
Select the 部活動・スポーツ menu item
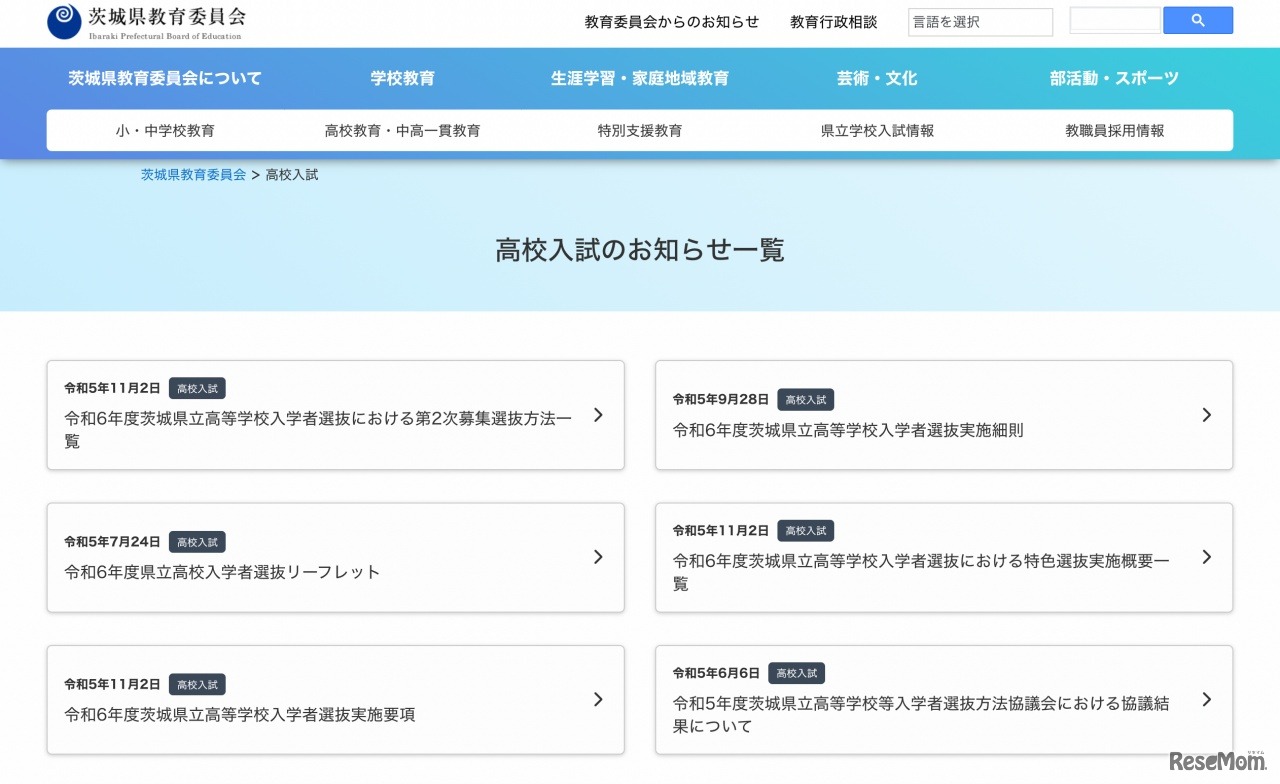tap(1114, 77)
